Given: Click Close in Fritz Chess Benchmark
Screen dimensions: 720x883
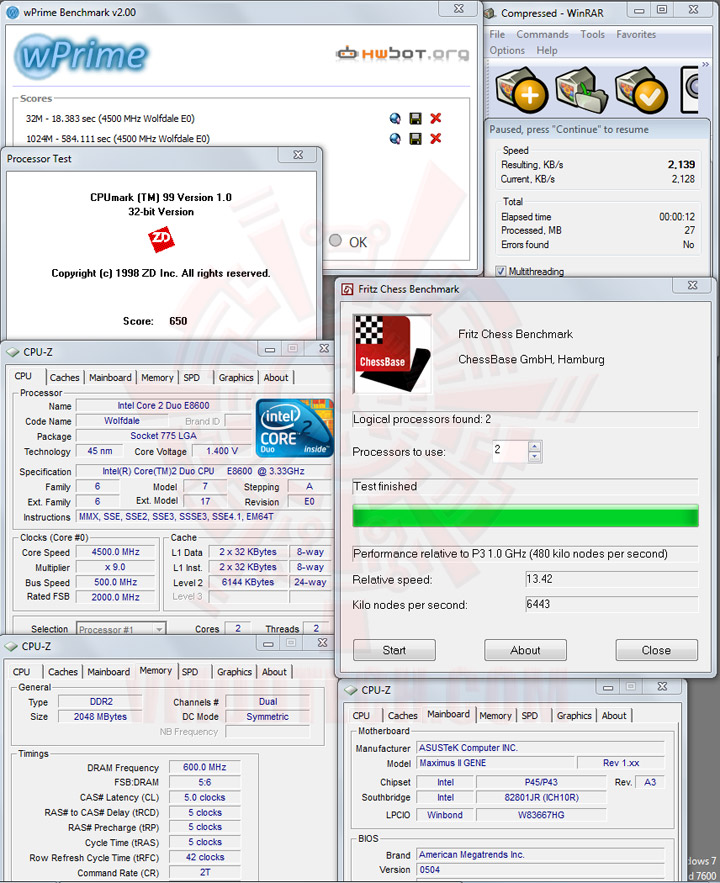Looking at the screenshot, I should (x=656, y=650).
